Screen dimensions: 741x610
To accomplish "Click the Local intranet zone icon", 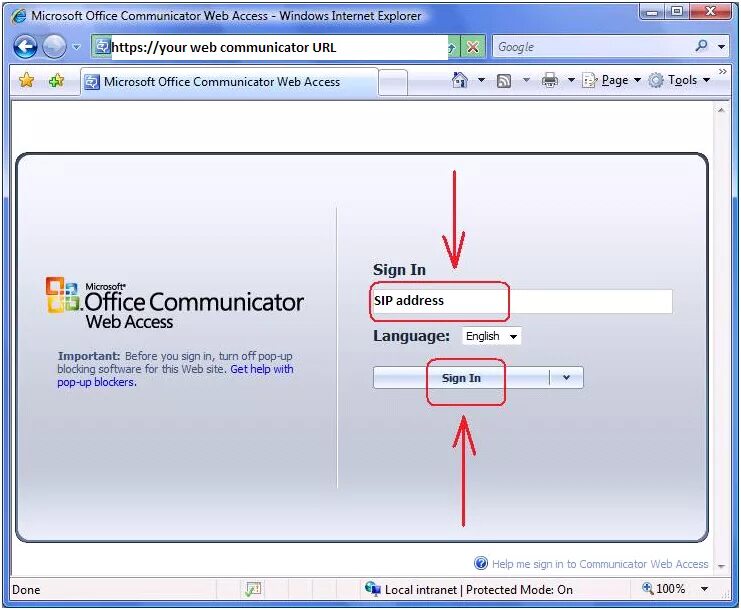I will 372,589.
